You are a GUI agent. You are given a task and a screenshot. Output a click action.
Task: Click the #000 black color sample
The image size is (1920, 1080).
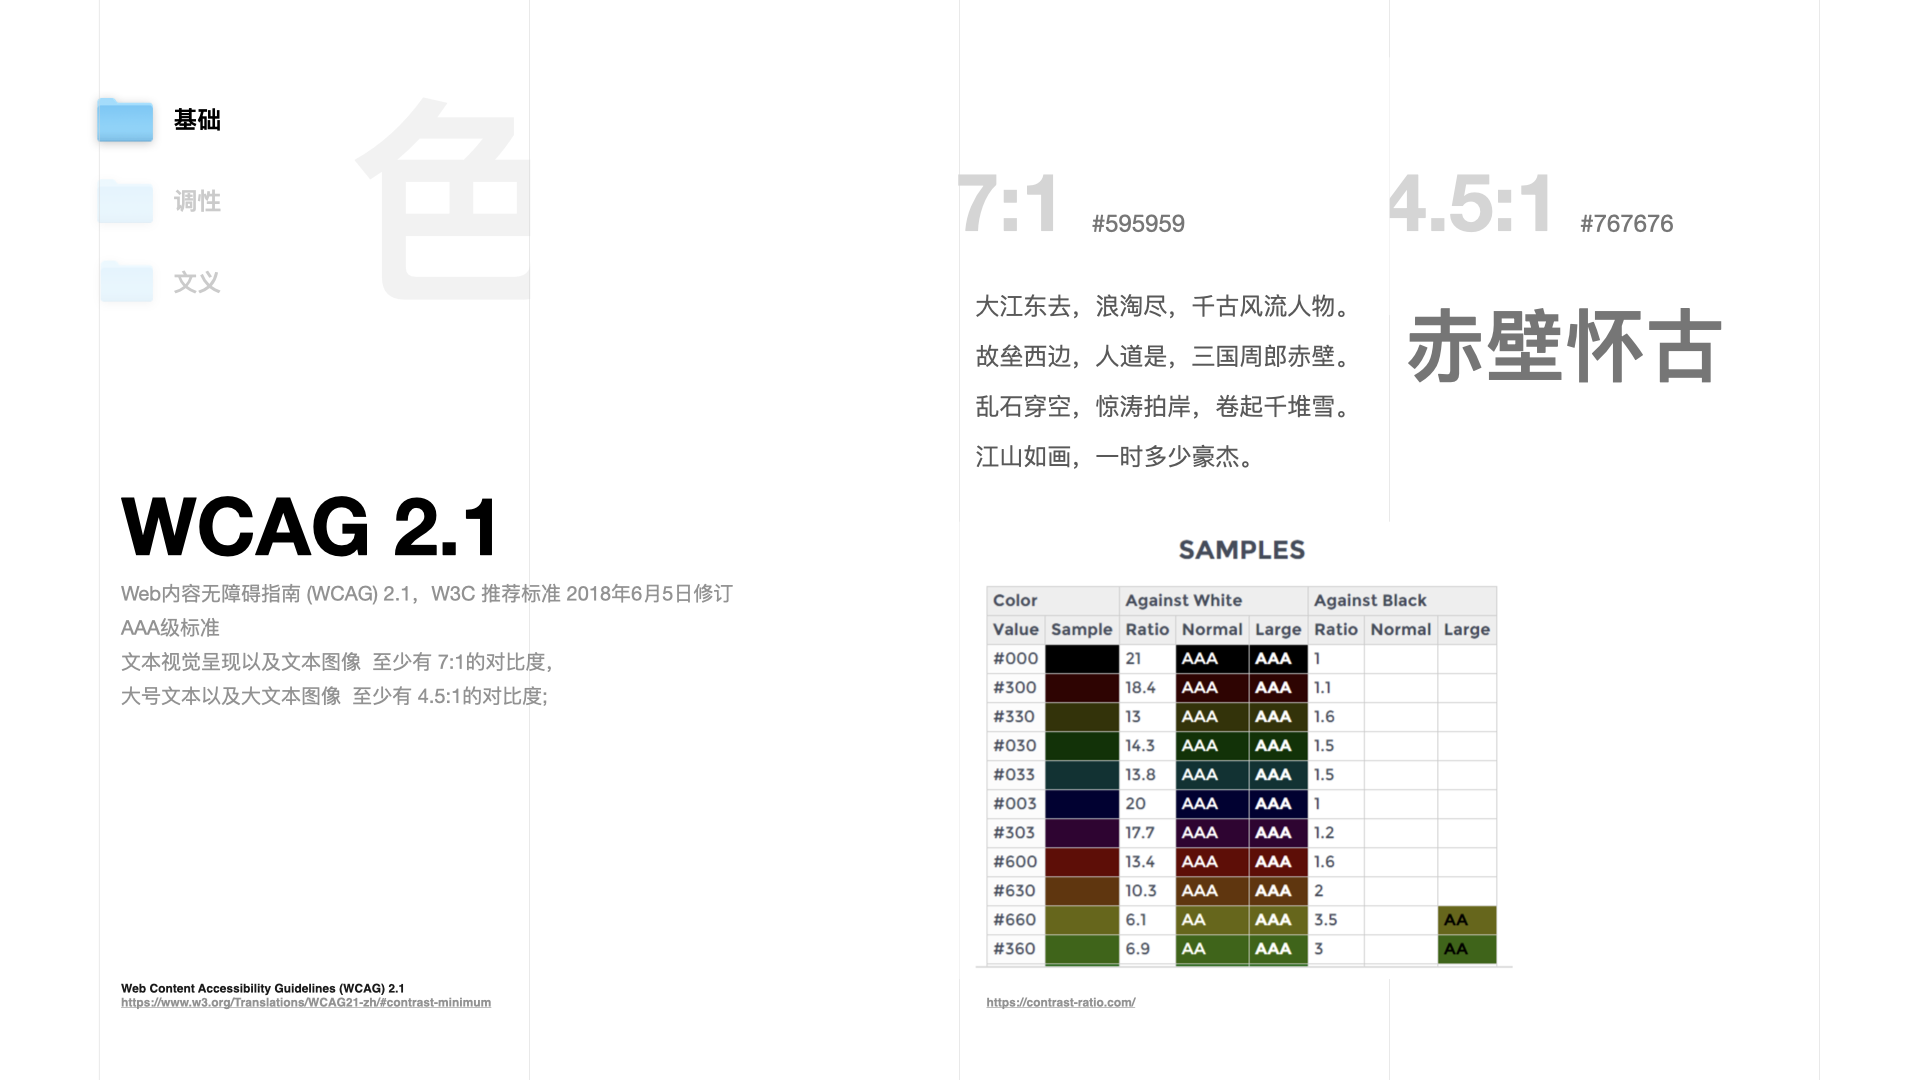pyautogui.click(x=1082, y=658)
